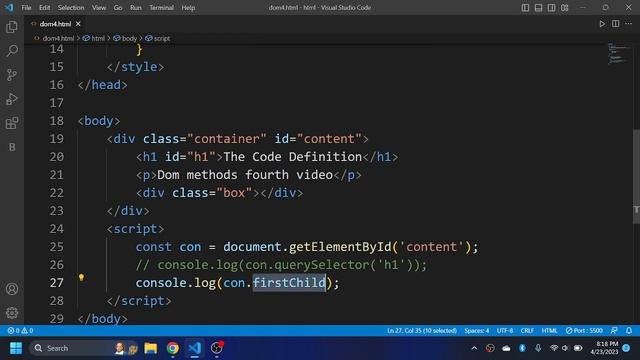640x360 pixels.
Task: Click the Ln 27, Col 35 status entry
Action: (422, 331)
